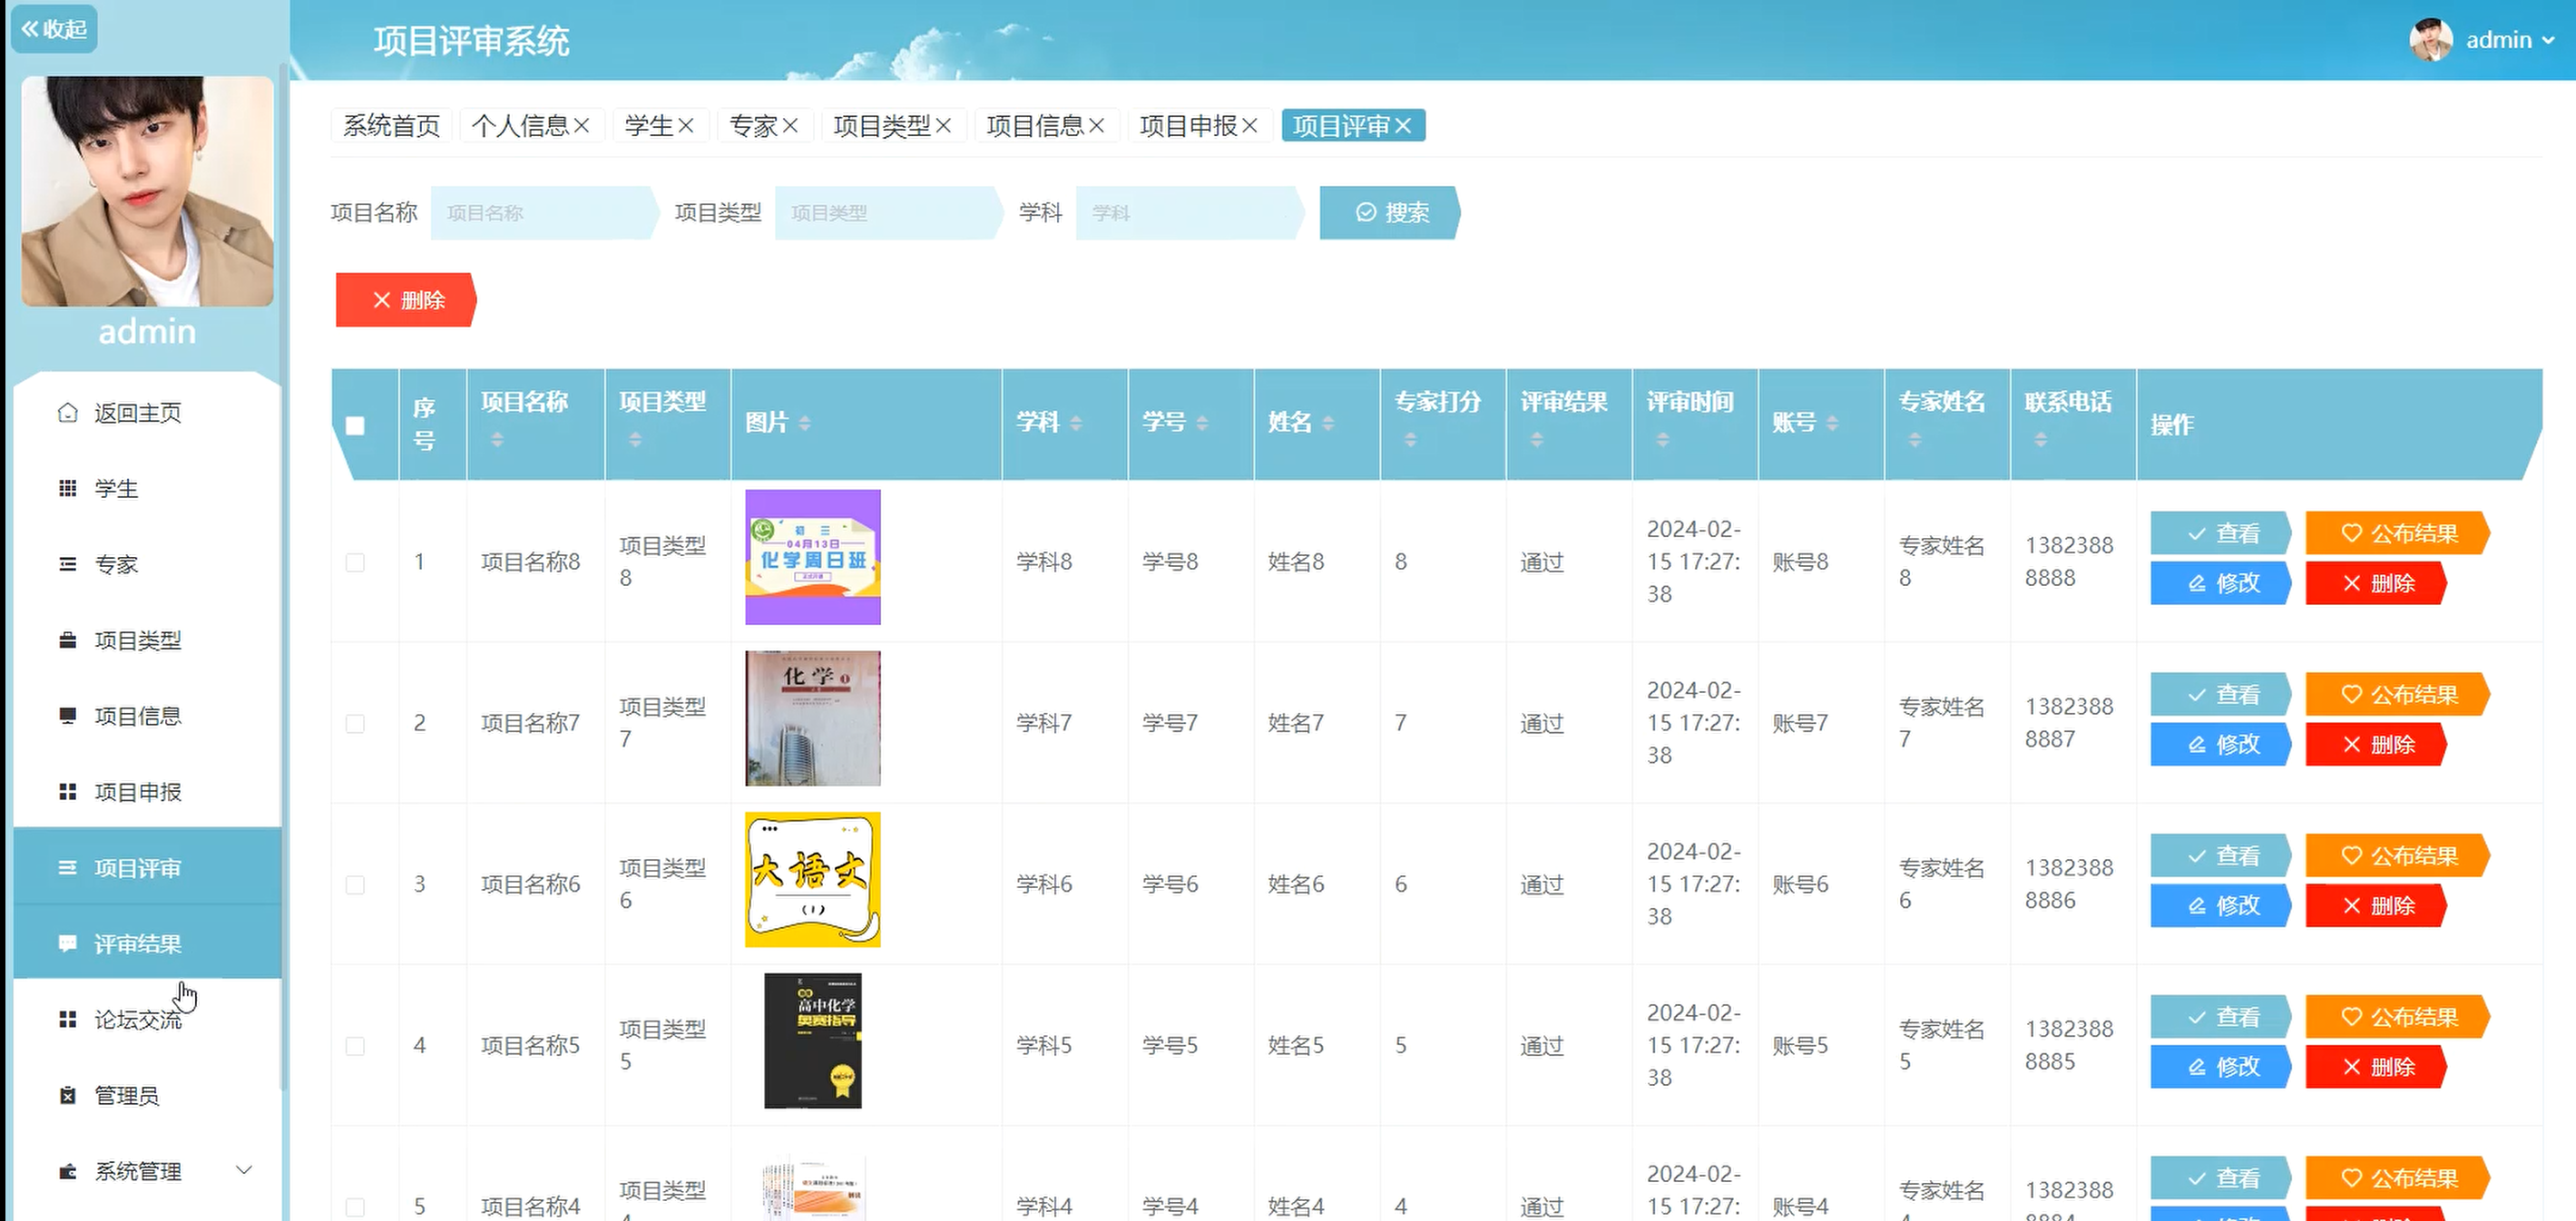Switch to the 系统首页 tab
Image resolution: width=2576 pixels, height=1221 pixels.
coord(391,126)
